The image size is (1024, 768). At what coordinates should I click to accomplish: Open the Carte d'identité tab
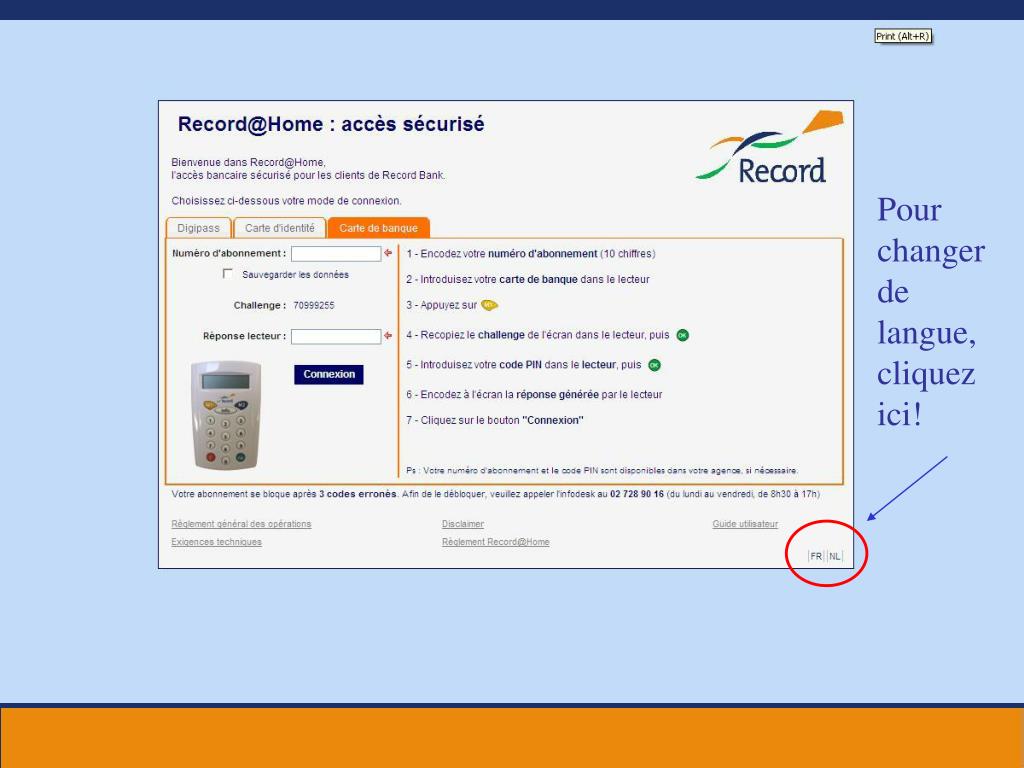pyautogui.click(x=280, y=228)
